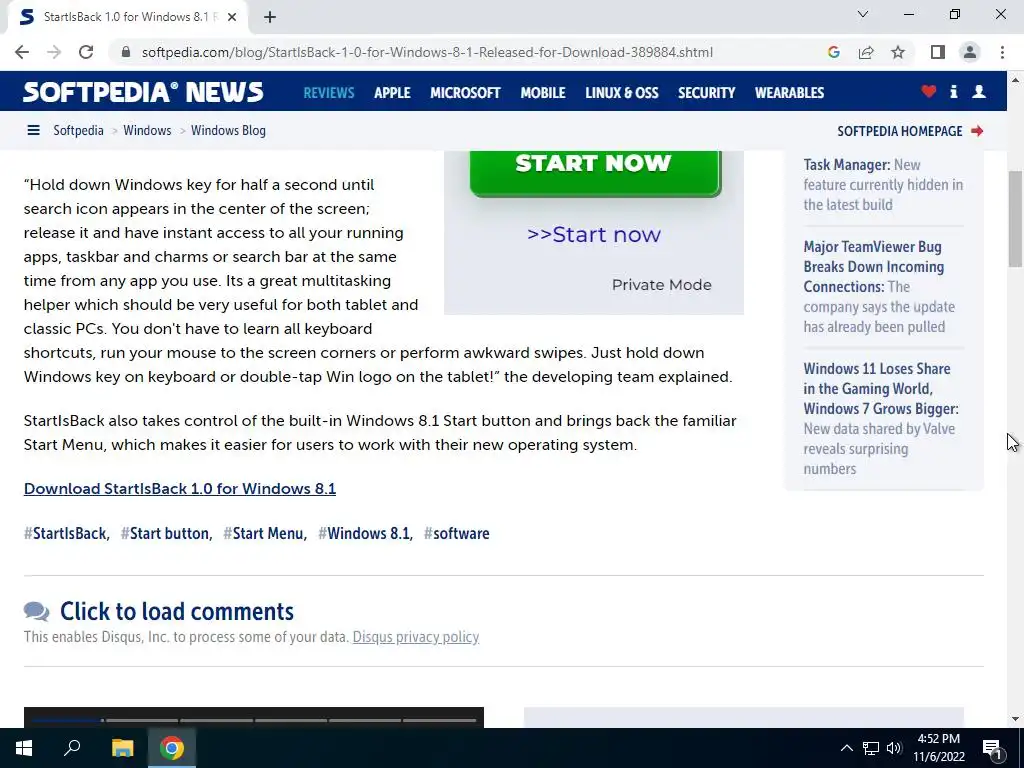Image resolution: width=1024 pixels, height=768 pixels.
Task: Open network status tray icon
Action: [x=871, y=748]
